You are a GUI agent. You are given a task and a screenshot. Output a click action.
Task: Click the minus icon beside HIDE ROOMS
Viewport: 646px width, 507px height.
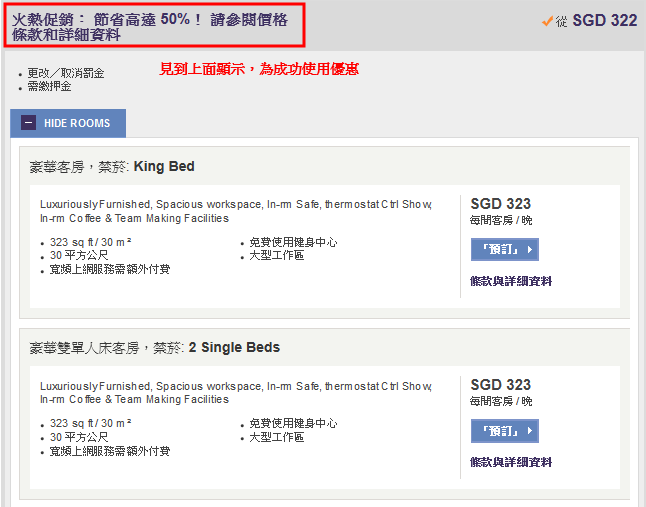click(28, 124)
